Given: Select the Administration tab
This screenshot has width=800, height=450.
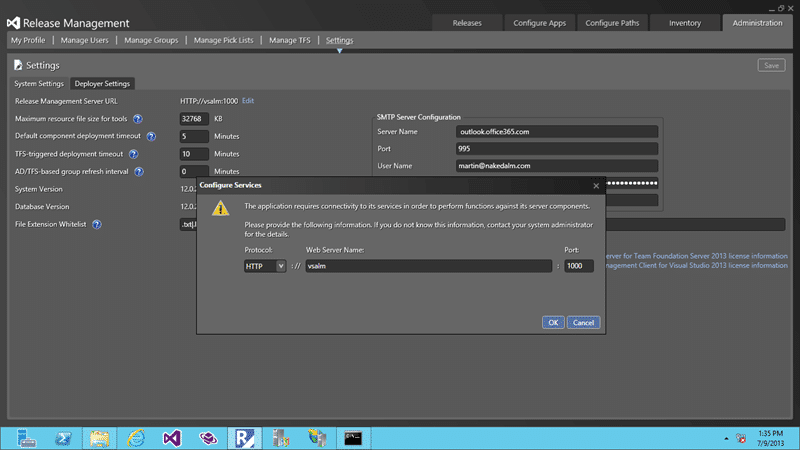Looking at the screenshot, I should point(757,23).
